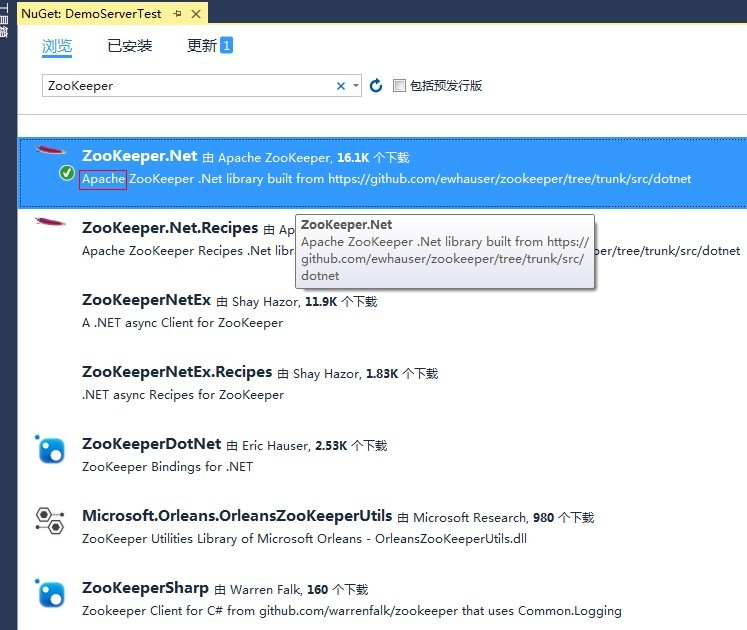Click the ZooKeeper.Net github.com/ewhauser description line
Viewport: 747px width, 630px height.
pyautogui.click(x=386, y=179)
